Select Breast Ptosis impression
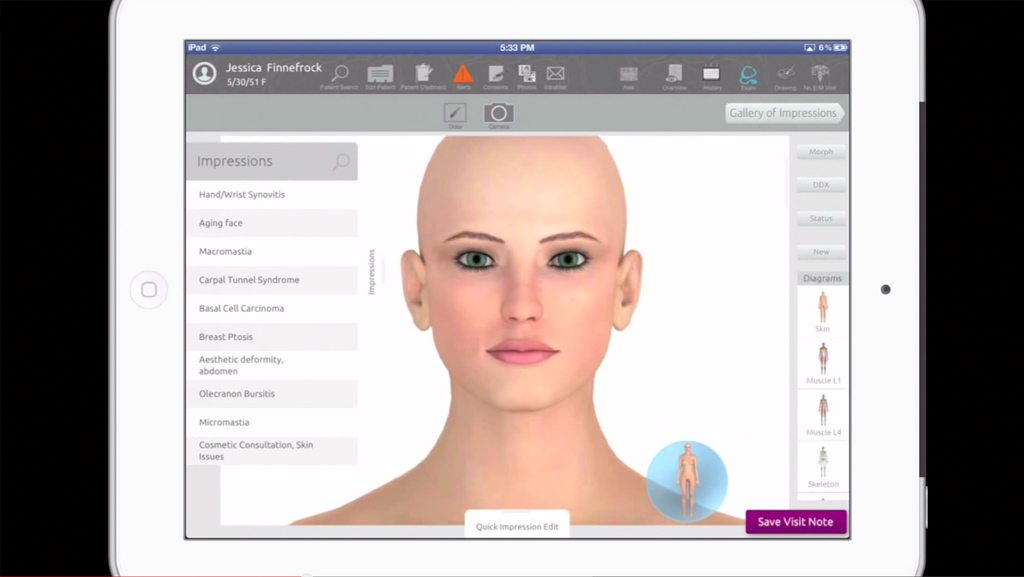The width and height of the screenshot is (1024, 577). pyautogui.click(x=272, y=337)
